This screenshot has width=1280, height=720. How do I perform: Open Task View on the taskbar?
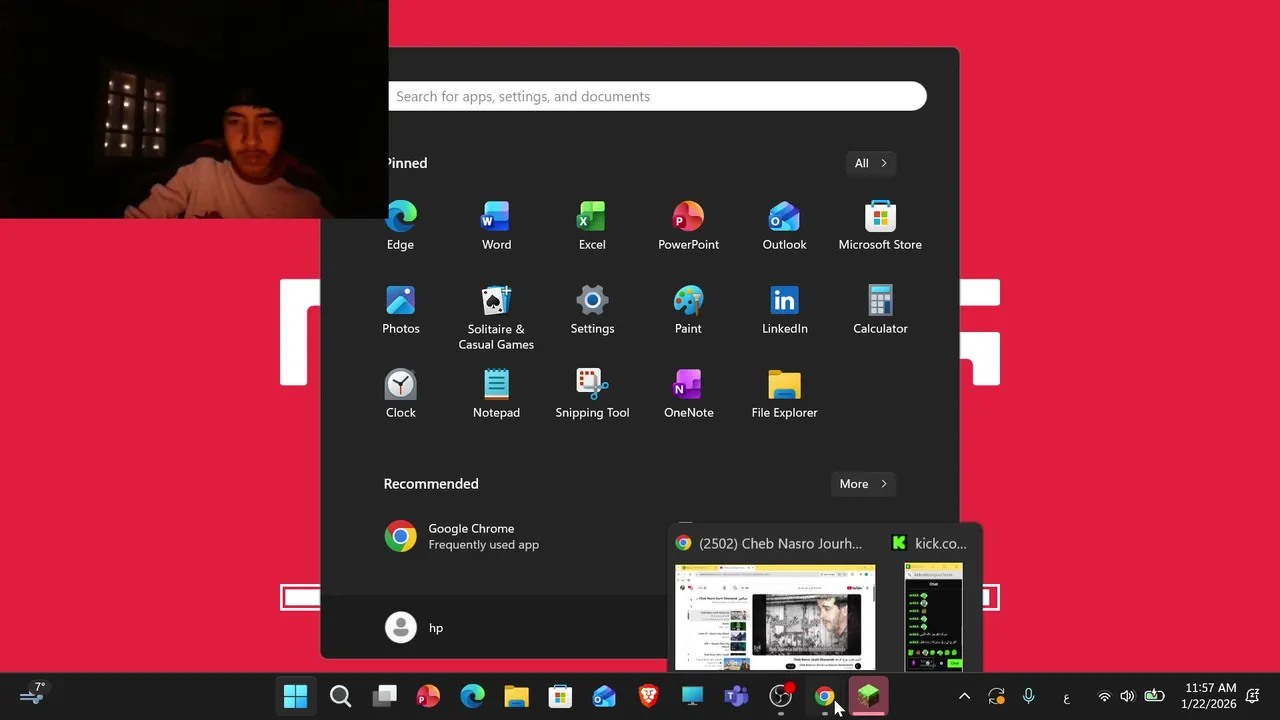click(x=385, y=696)
